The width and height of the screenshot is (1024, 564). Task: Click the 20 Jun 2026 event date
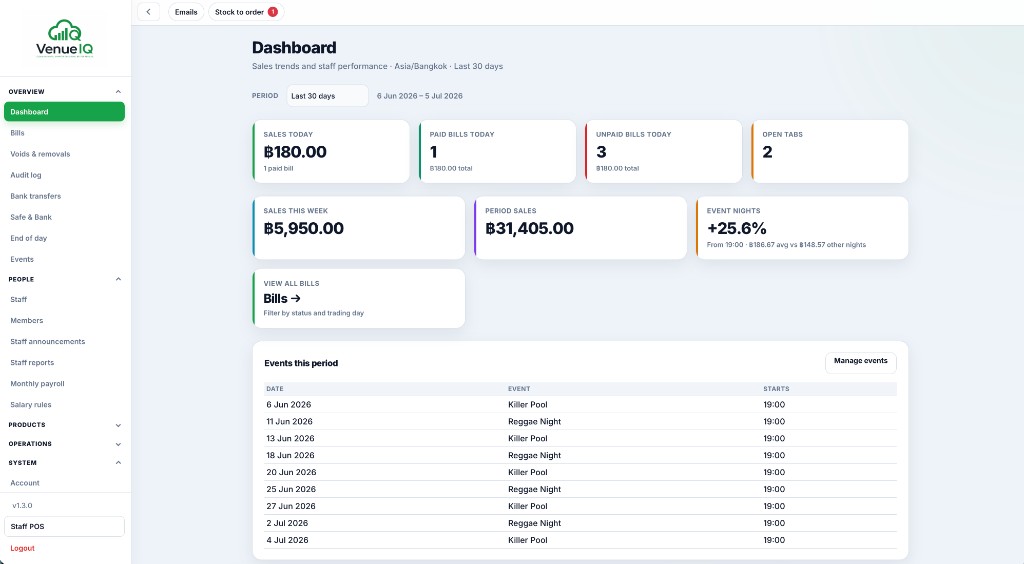[x=291, y=473]
